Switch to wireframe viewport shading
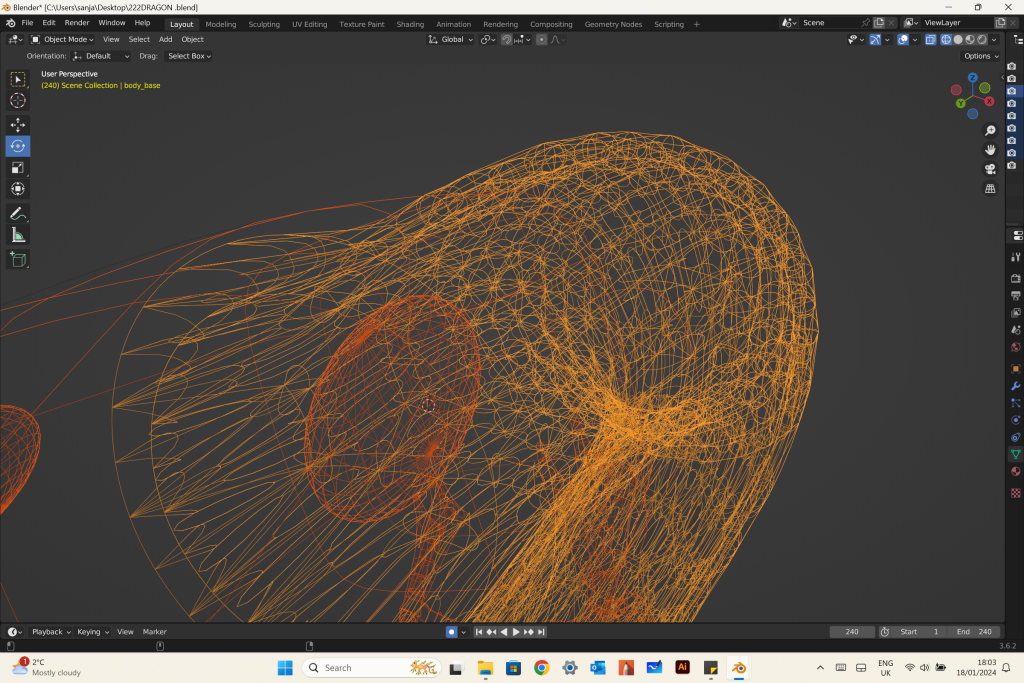This screenshot has height=683, width=1024. (x=946, y=40)
